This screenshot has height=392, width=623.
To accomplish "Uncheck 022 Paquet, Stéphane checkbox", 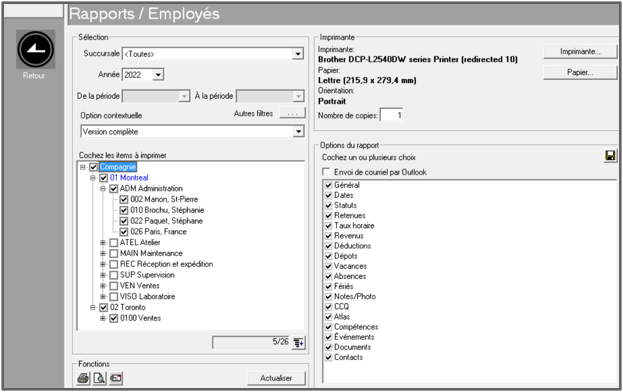I will pyautogui.click(x=124, y=221).
